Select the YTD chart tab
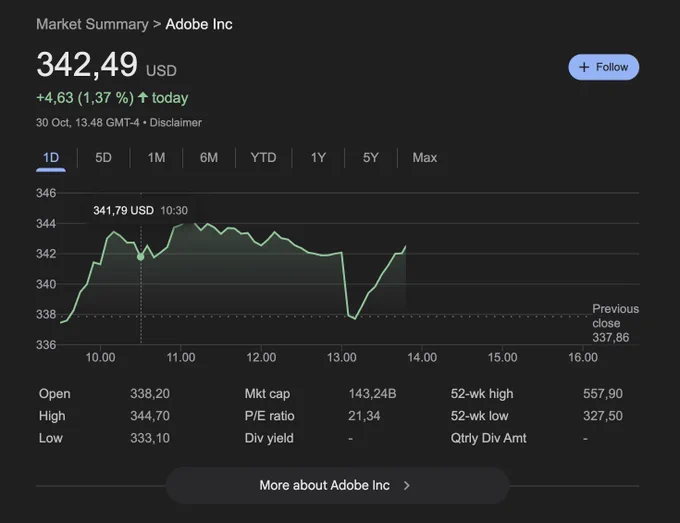Viewport: 680px width, 523px height. click(x=263, y=157)
